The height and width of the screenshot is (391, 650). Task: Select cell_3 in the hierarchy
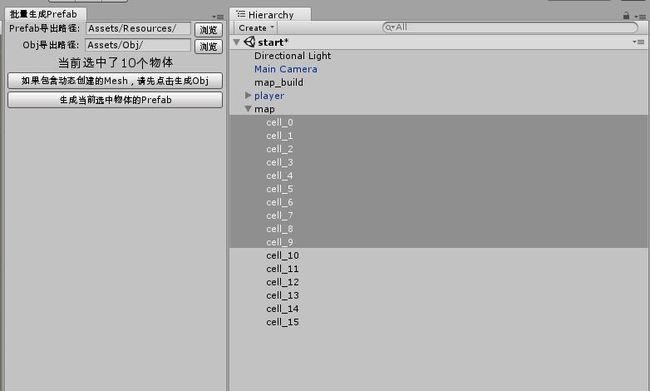tap(439, 162)
